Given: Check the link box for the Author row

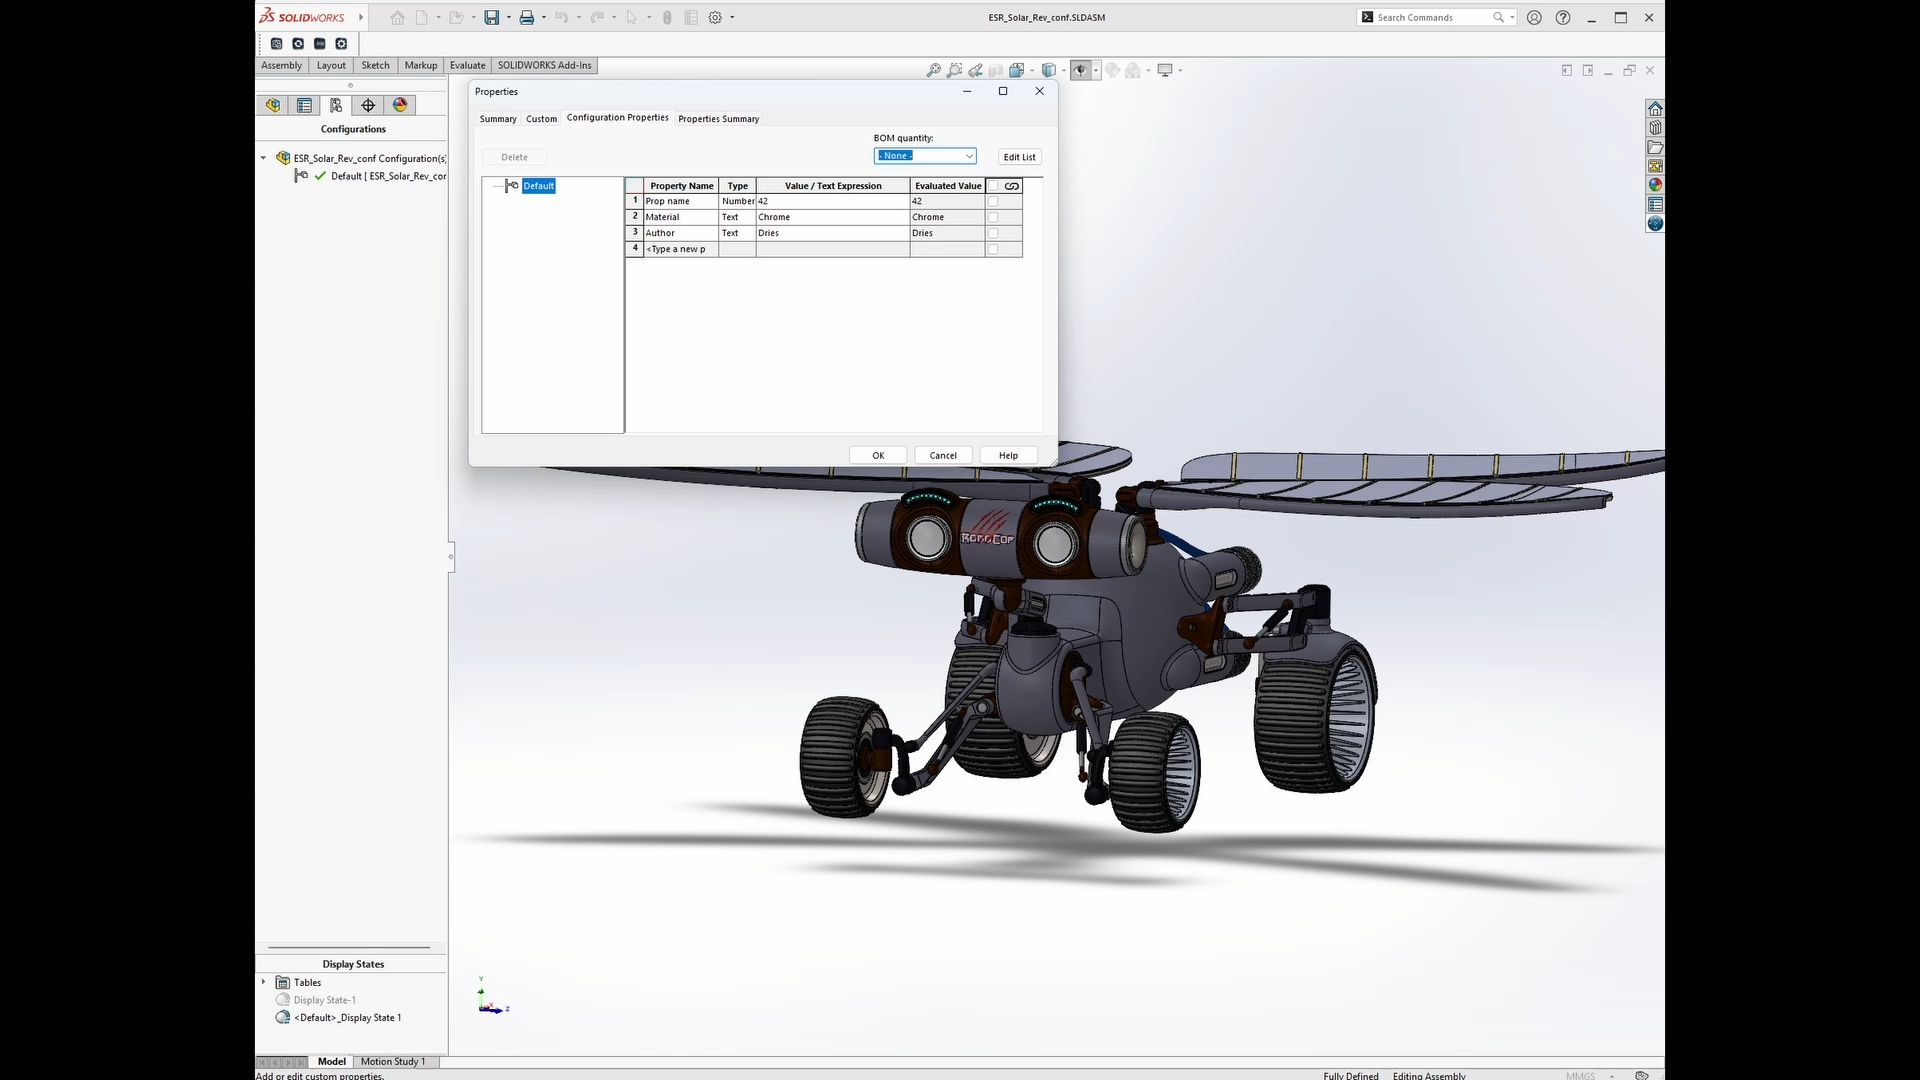Looking at the screenshot, I should point(993,233).
